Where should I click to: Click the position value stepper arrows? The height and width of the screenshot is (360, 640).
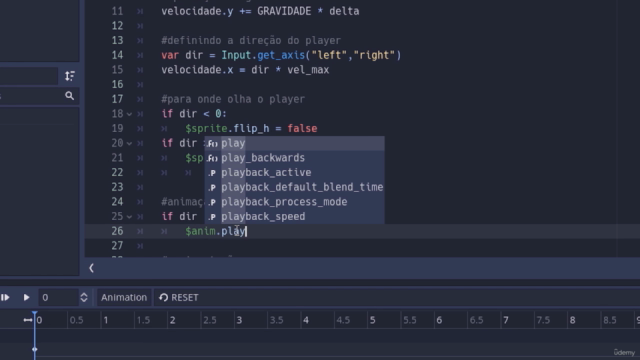[x=84, y=298]
